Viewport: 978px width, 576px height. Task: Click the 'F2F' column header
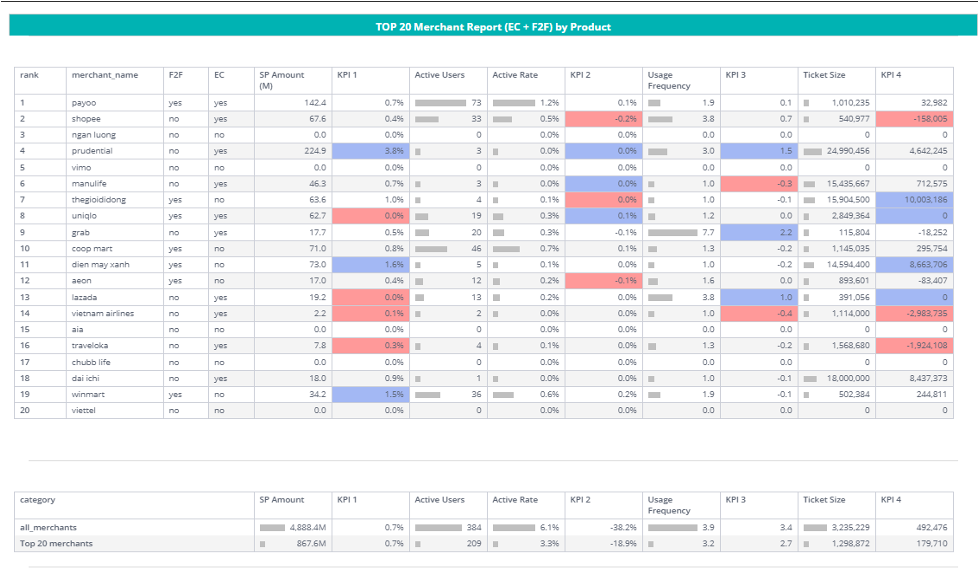tap(176, 75)
